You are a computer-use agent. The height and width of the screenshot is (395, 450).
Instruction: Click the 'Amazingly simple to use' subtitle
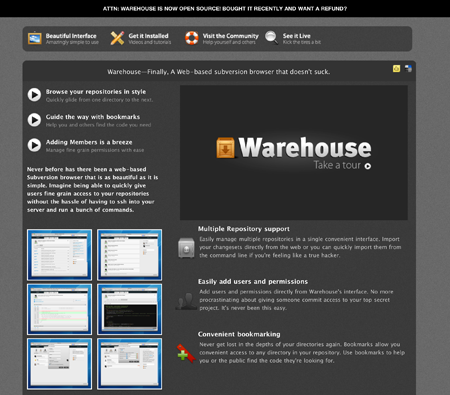point(72,42)
